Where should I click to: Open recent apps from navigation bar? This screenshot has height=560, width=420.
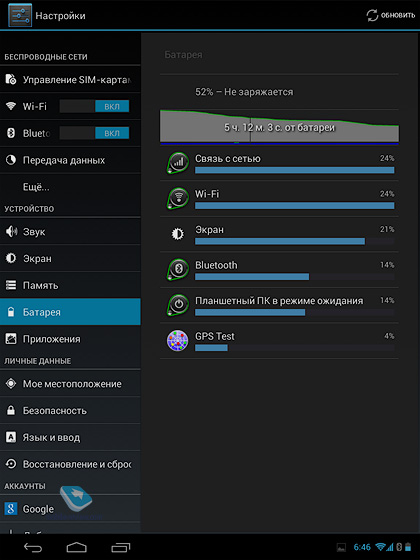120,547
